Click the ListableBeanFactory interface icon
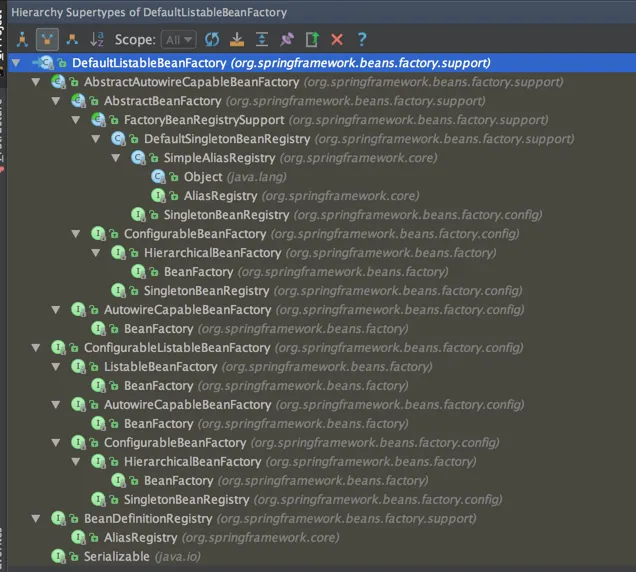The width and height of the screenshot is (636, 572). (x=80, y=367)
